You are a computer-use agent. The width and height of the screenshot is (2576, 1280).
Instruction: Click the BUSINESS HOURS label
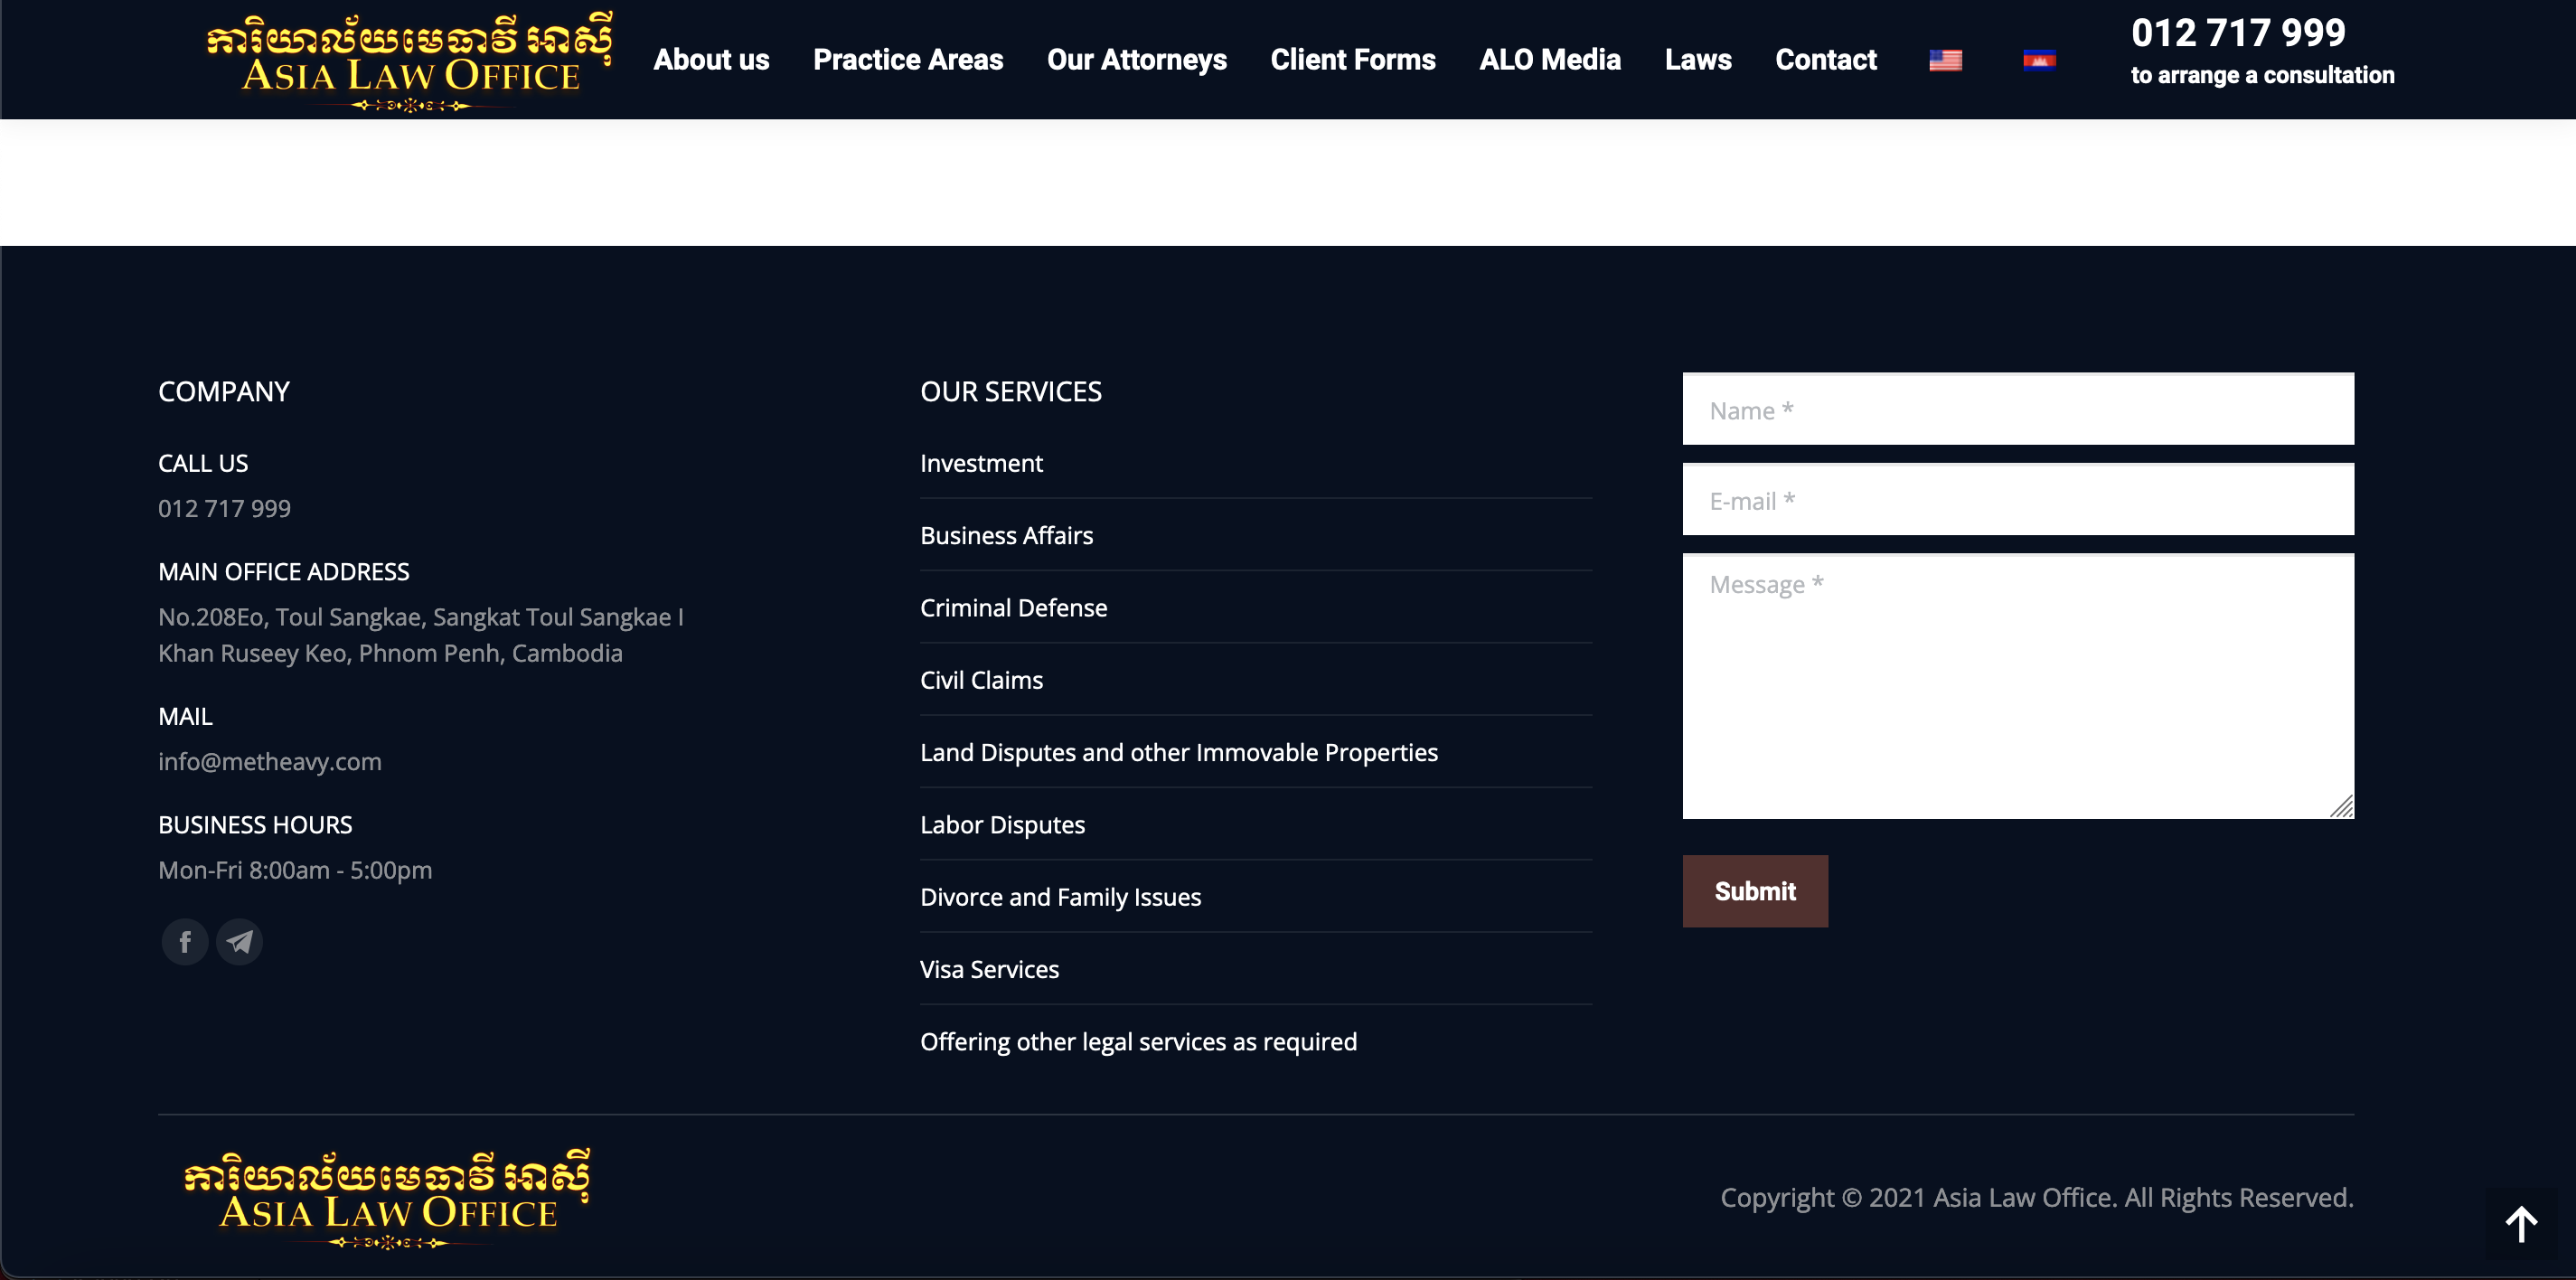tap(255, 825)
